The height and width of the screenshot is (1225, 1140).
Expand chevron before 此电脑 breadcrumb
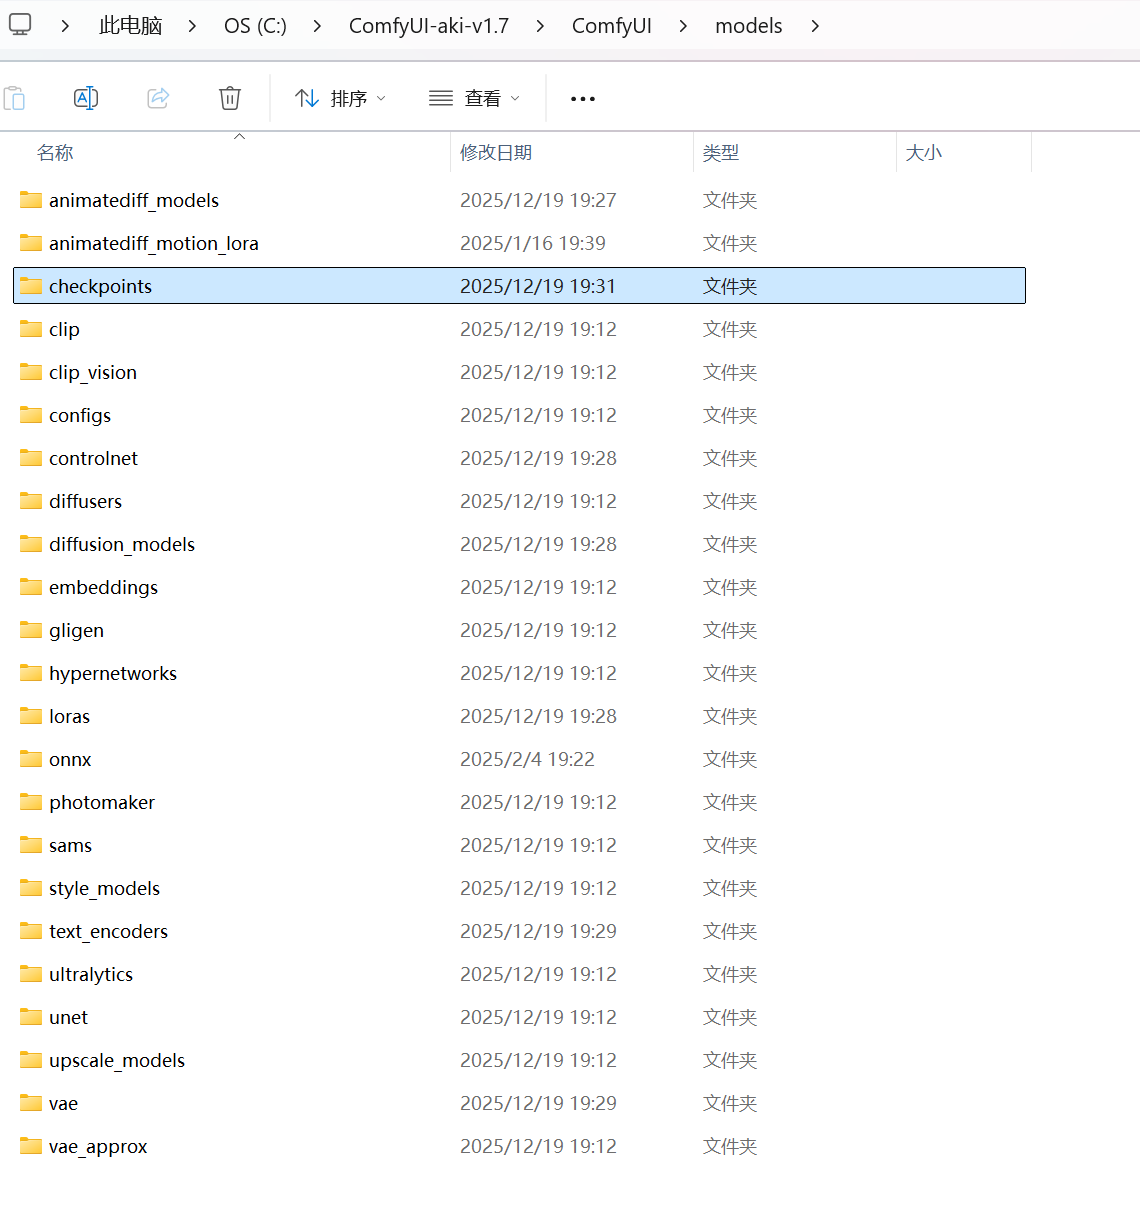65,26
